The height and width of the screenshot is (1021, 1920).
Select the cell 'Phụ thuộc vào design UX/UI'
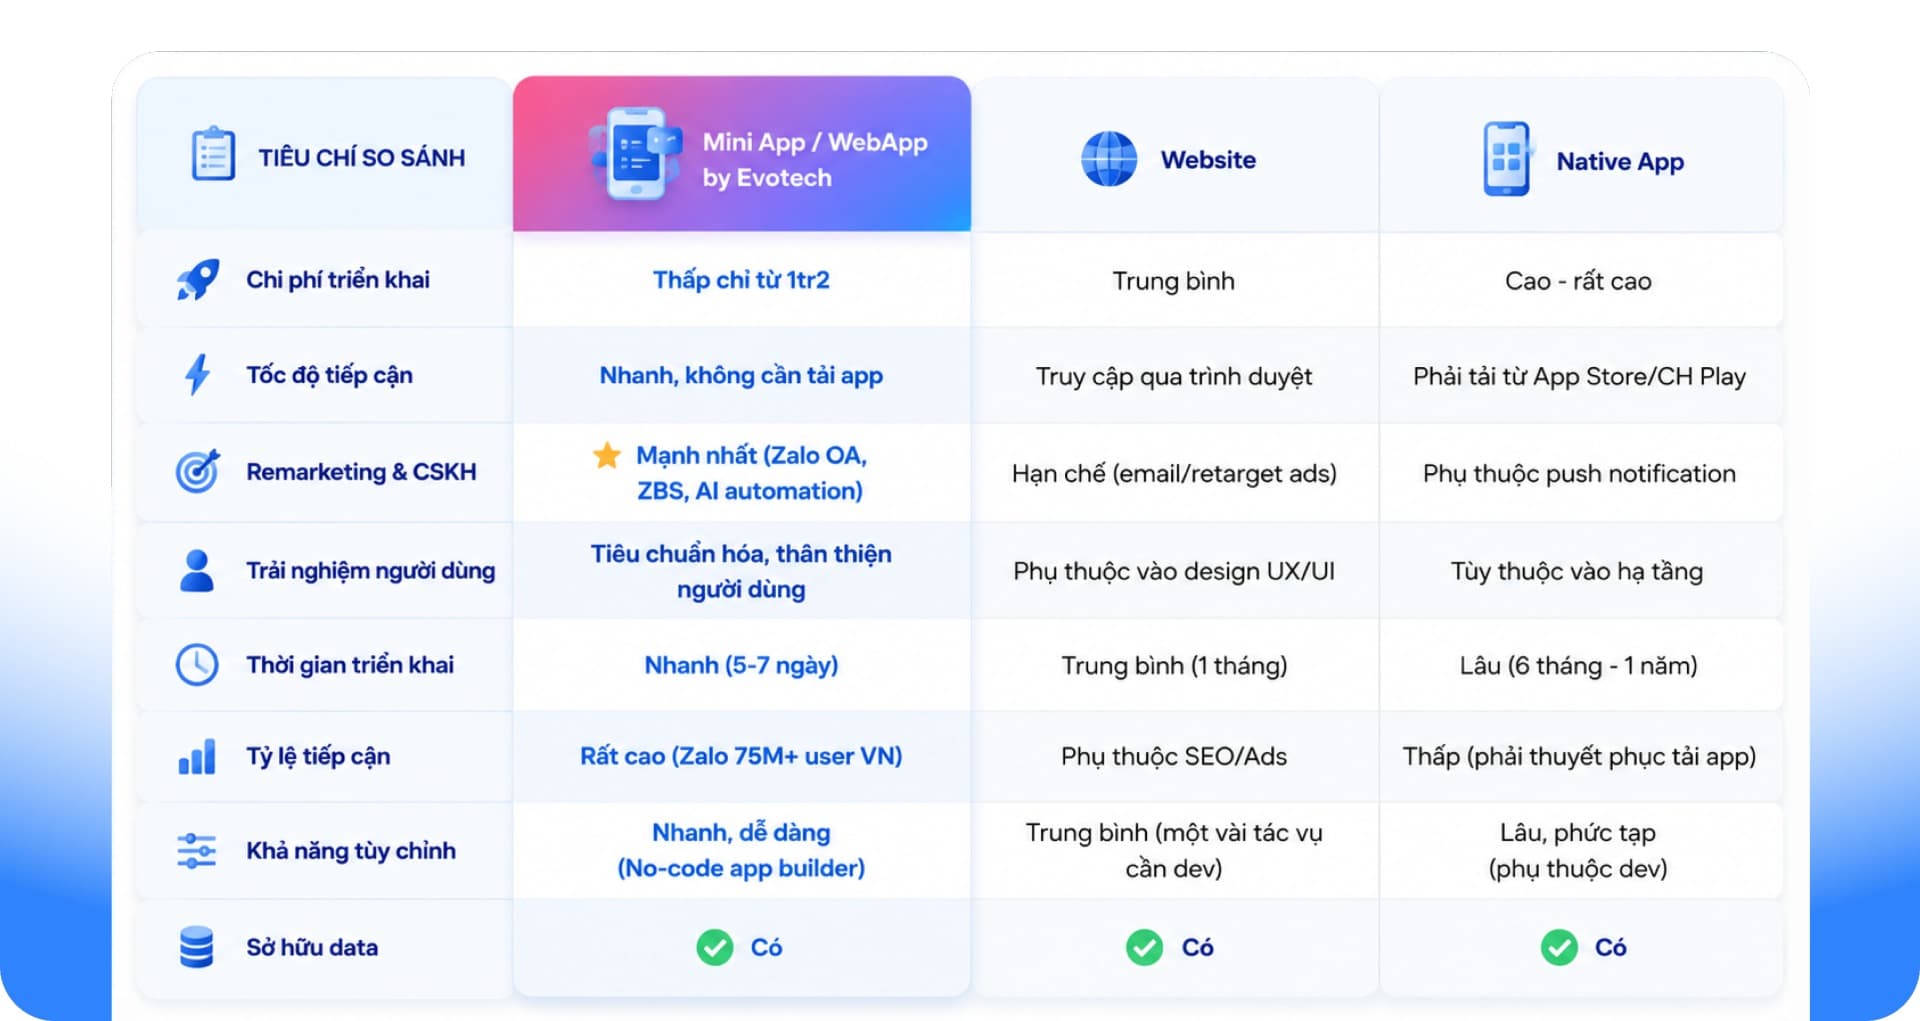click(1174, 571)
